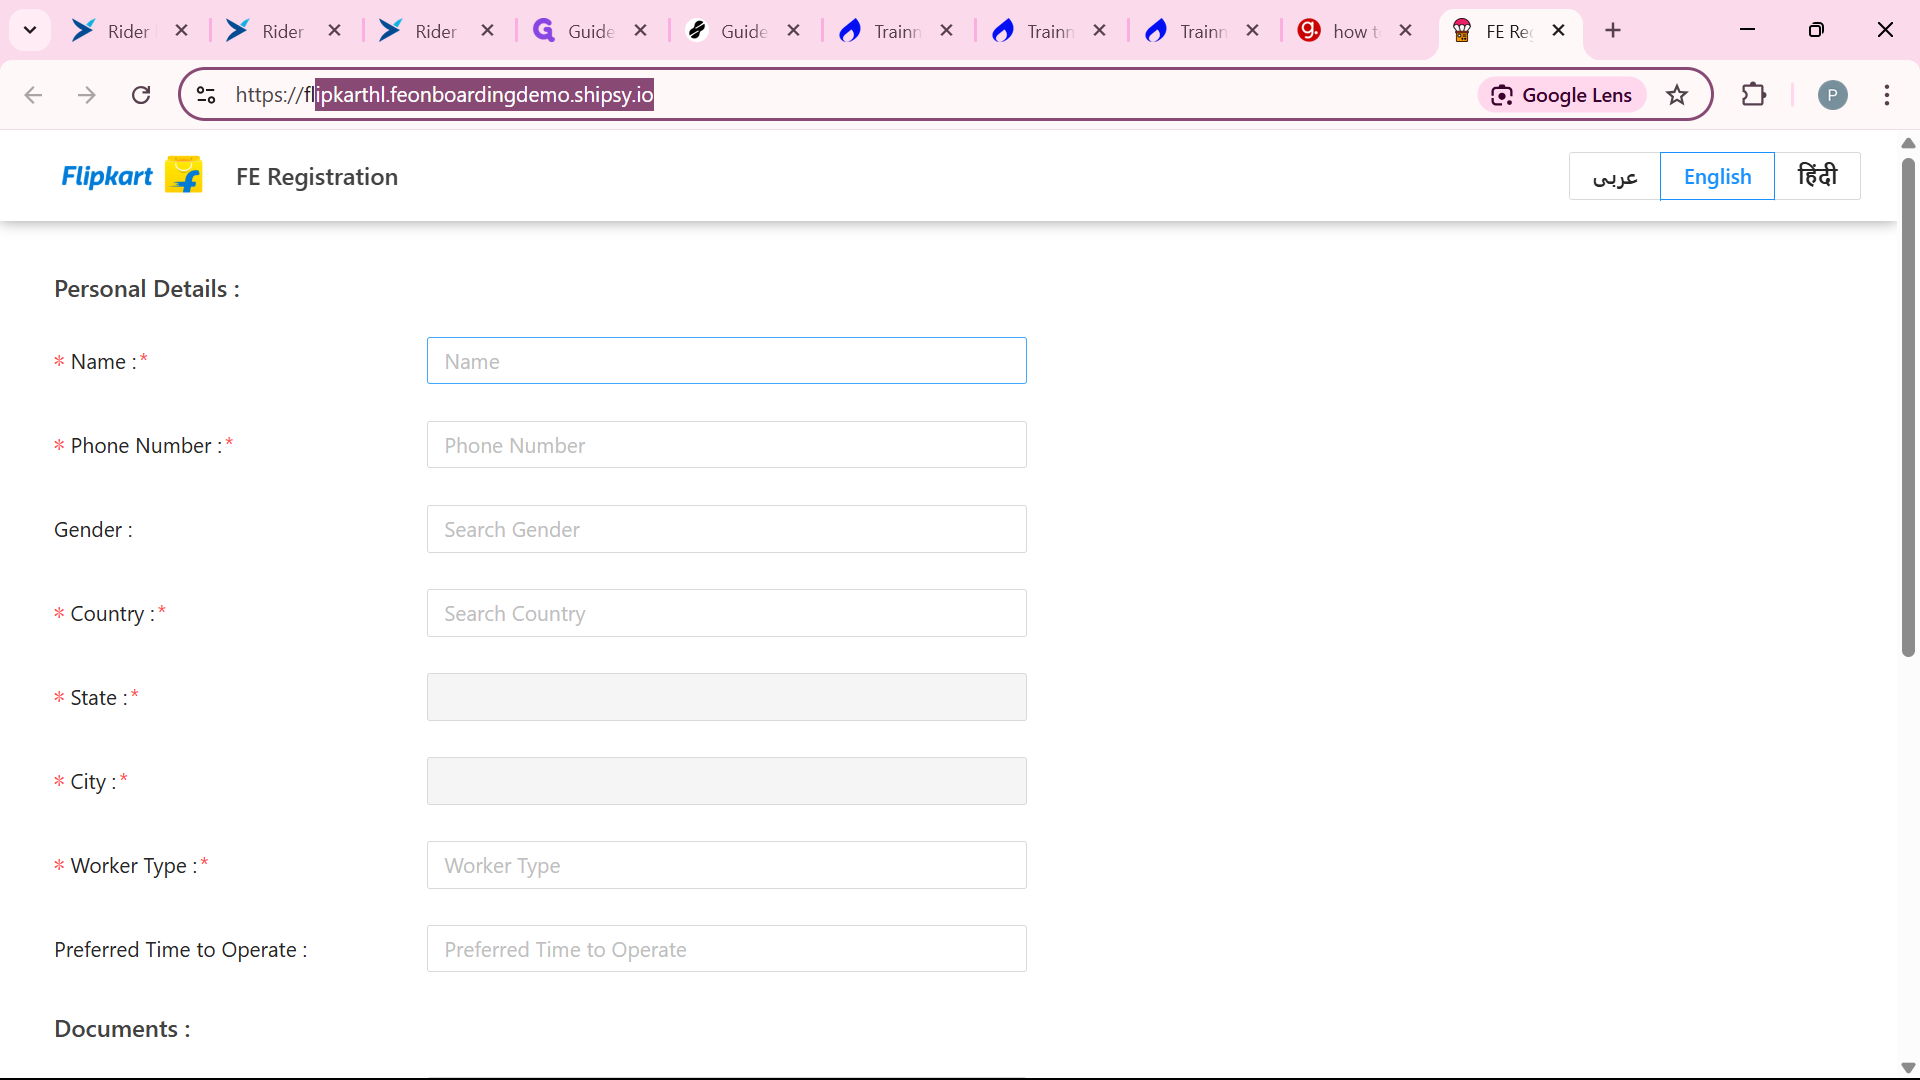The height and width of the screenshot is (1080, 1920).
Task: Select English language option
Action: (1717, 176)
